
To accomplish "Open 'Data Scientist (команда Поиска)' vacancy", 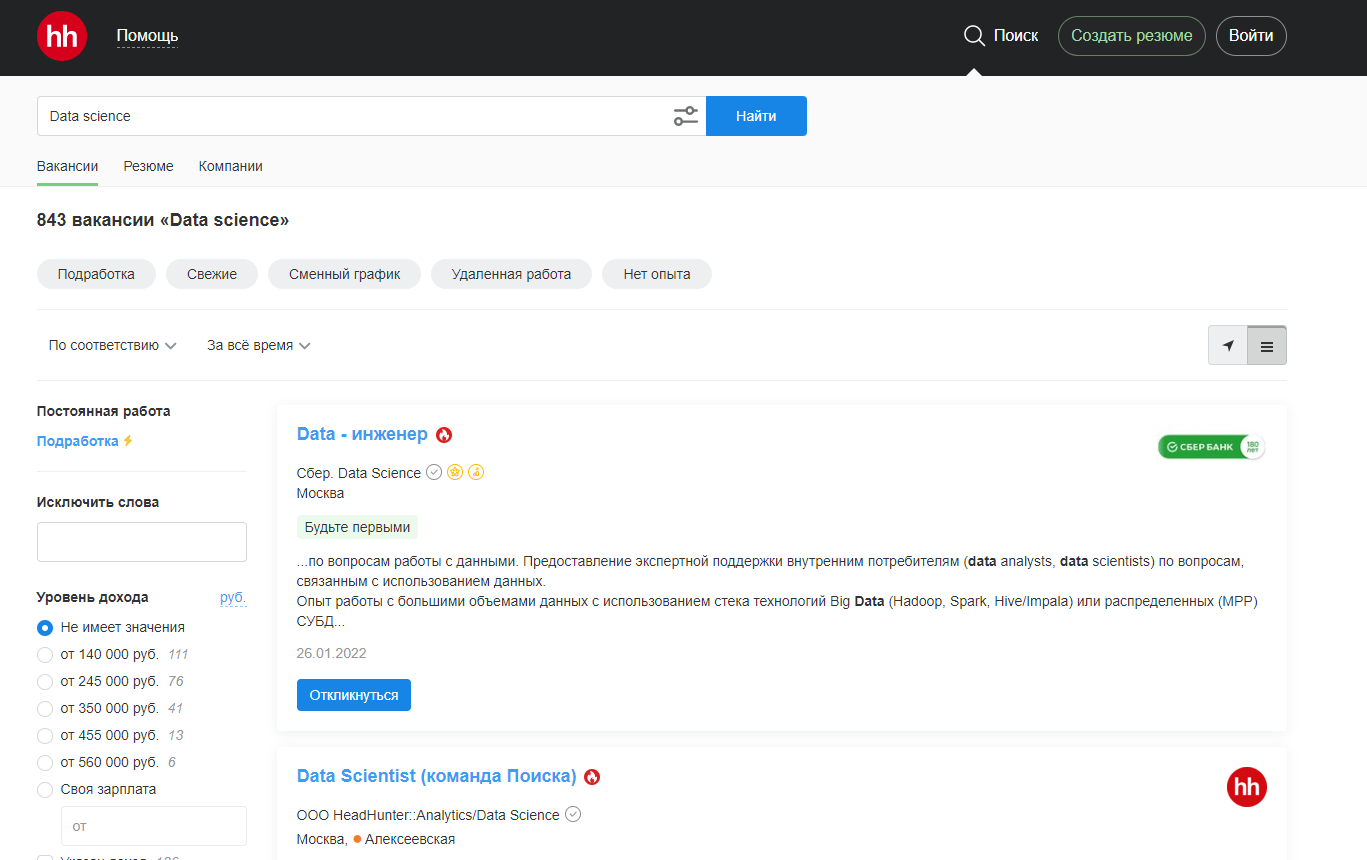I will click(437, 776).
